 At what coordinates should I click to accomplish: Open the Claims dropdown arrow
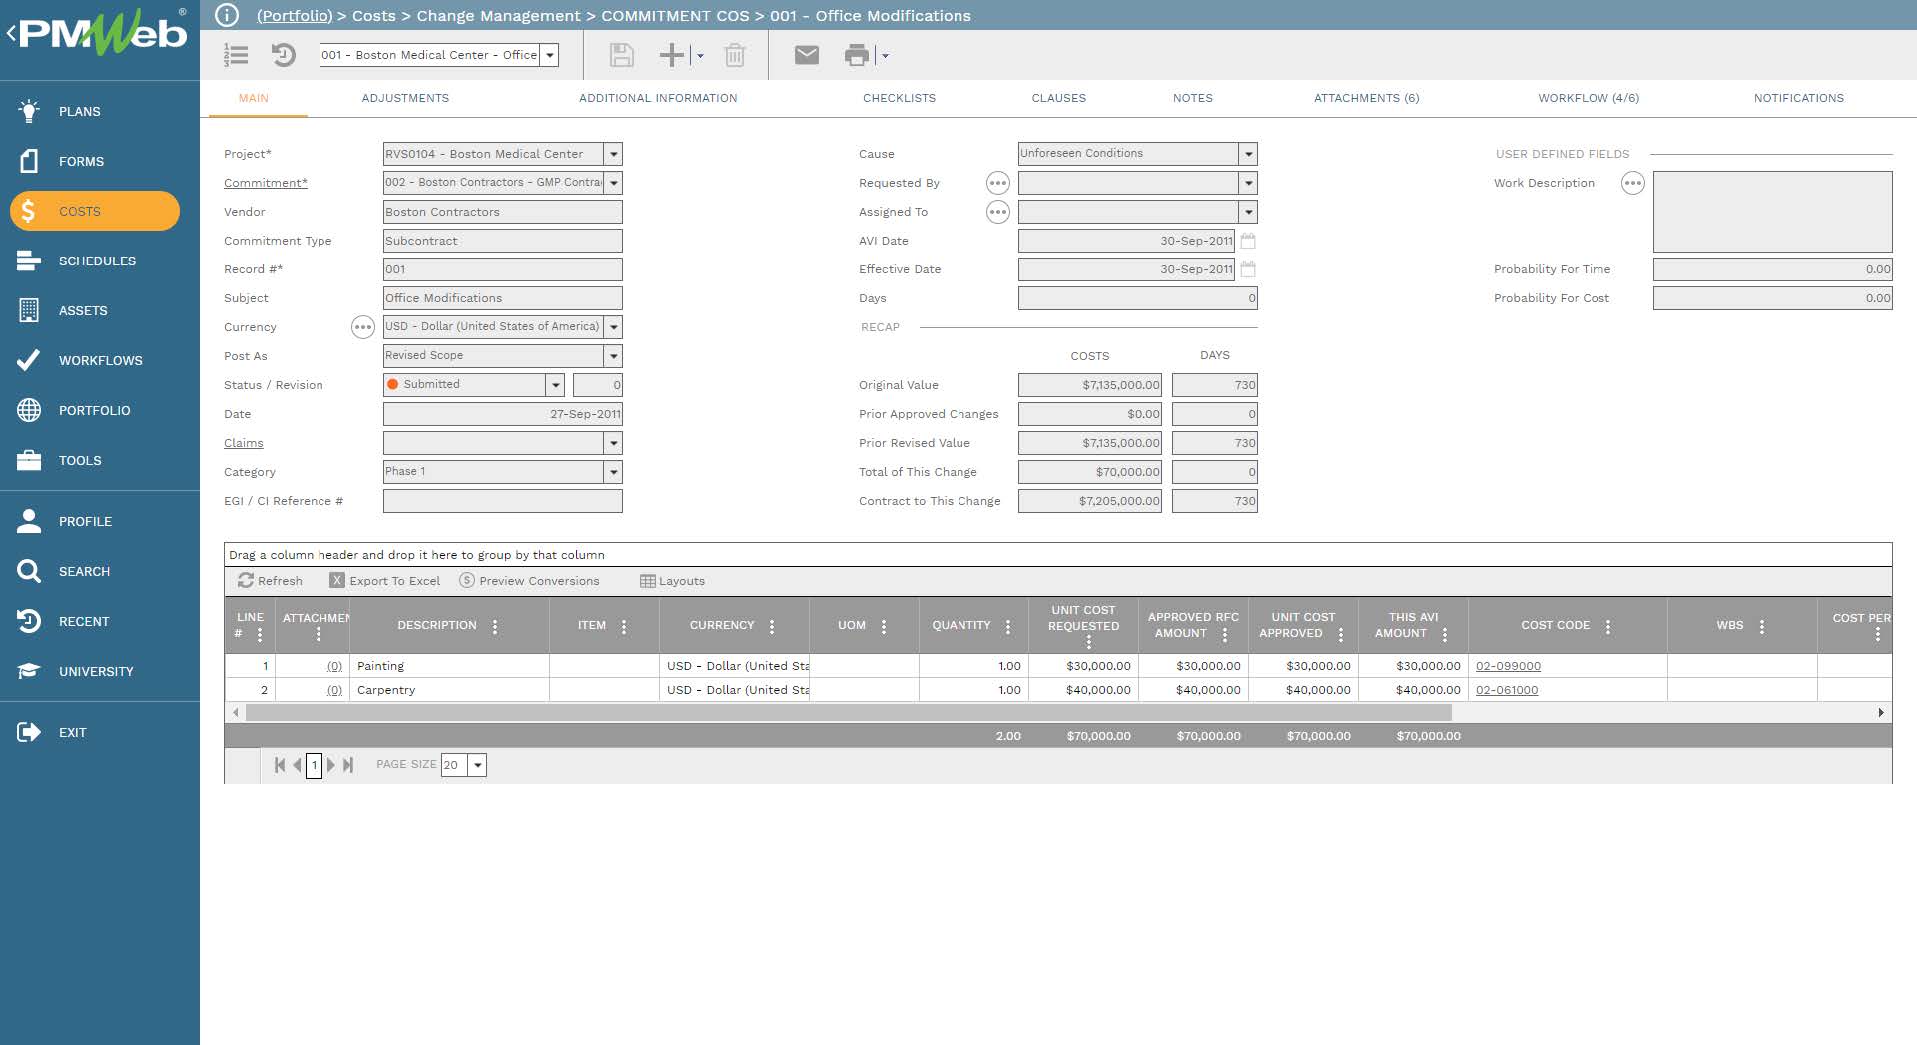[x=614, y=443]
